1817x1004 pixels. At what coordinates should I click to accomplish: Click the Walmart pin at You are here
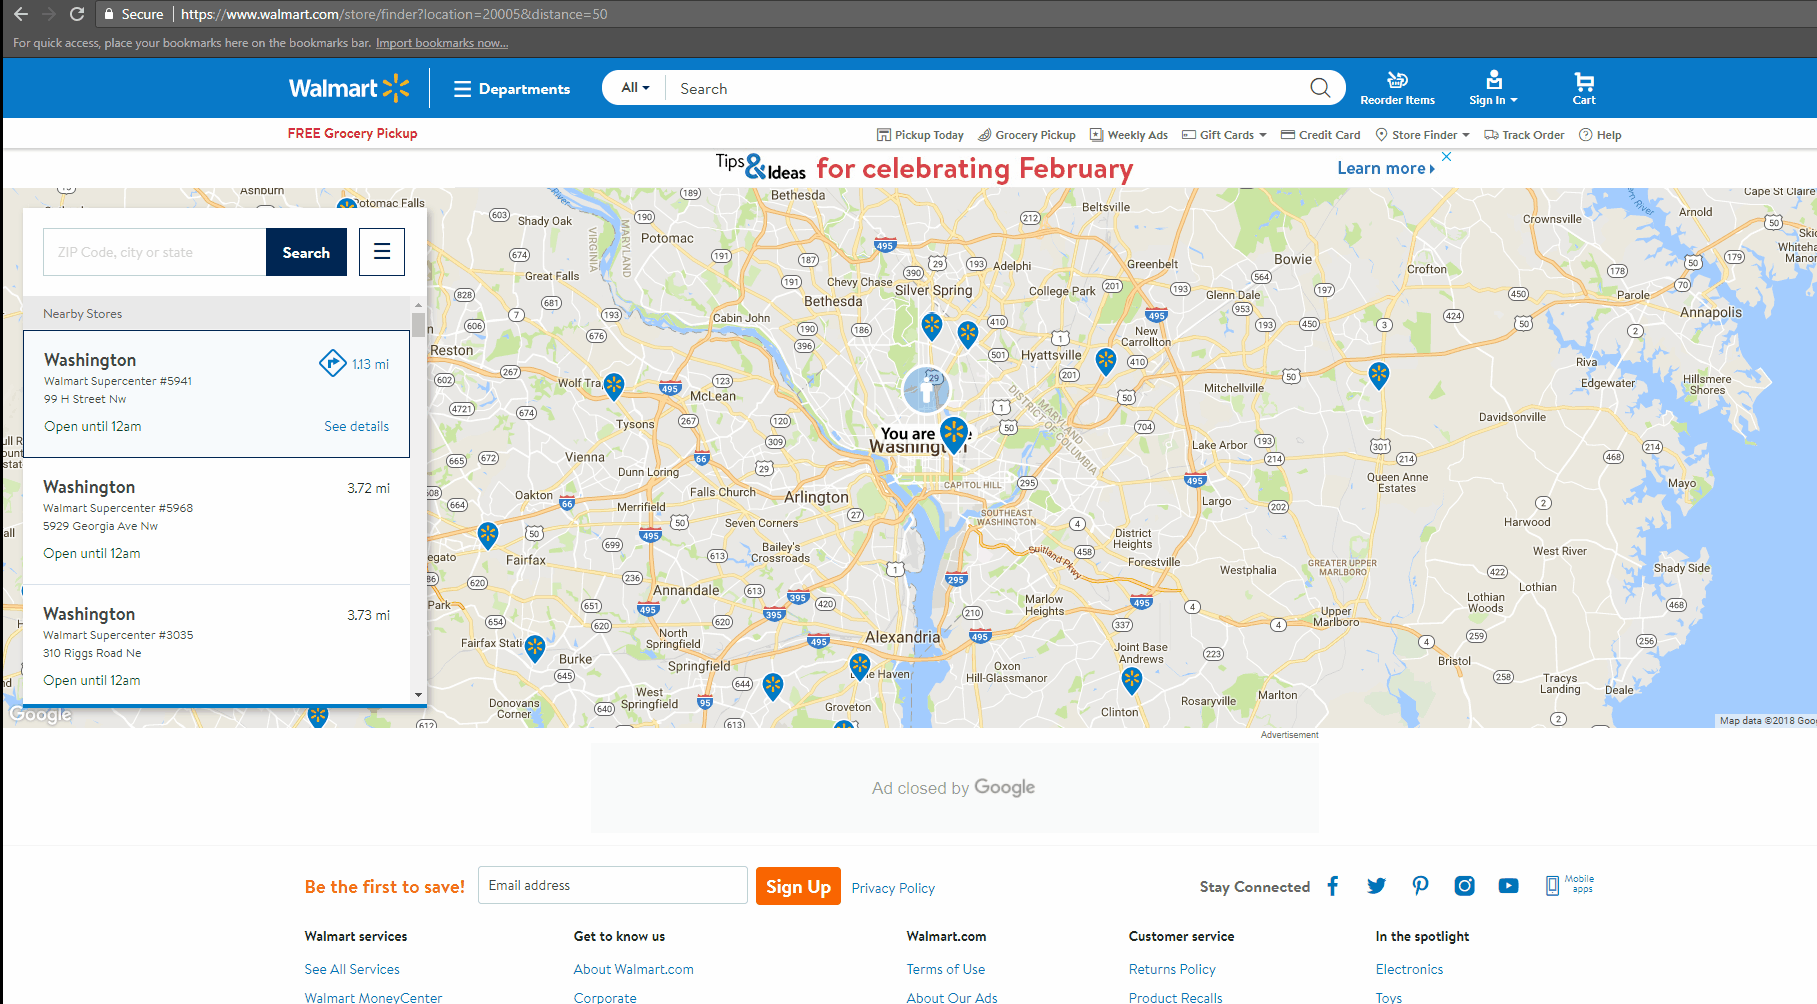coord(955,434)
